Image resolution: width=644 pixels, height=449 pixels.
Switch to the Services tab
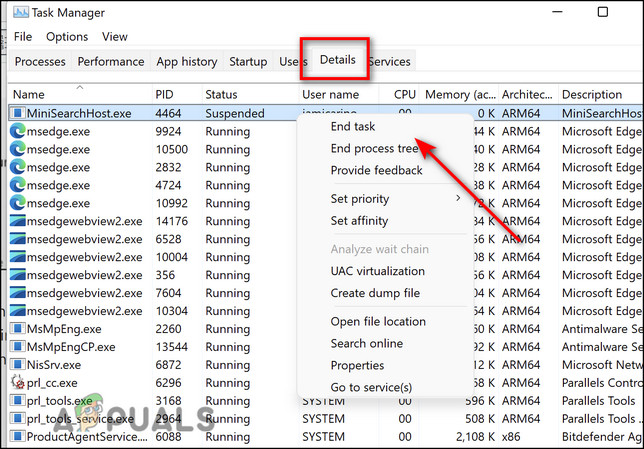pos(390,62)
